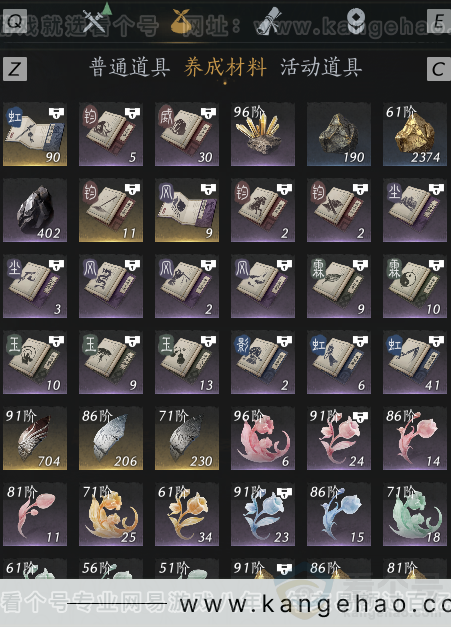
Task: Select the 91阶 feather item with 704
Action: point(35,438)
